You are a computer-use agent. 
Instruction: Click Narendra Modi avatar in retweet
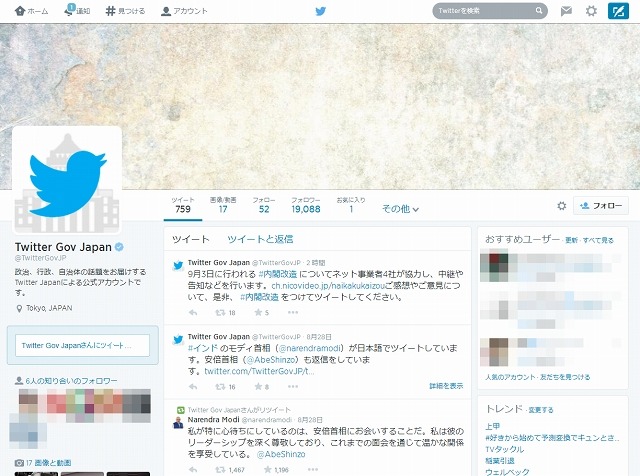click(178, 423)
